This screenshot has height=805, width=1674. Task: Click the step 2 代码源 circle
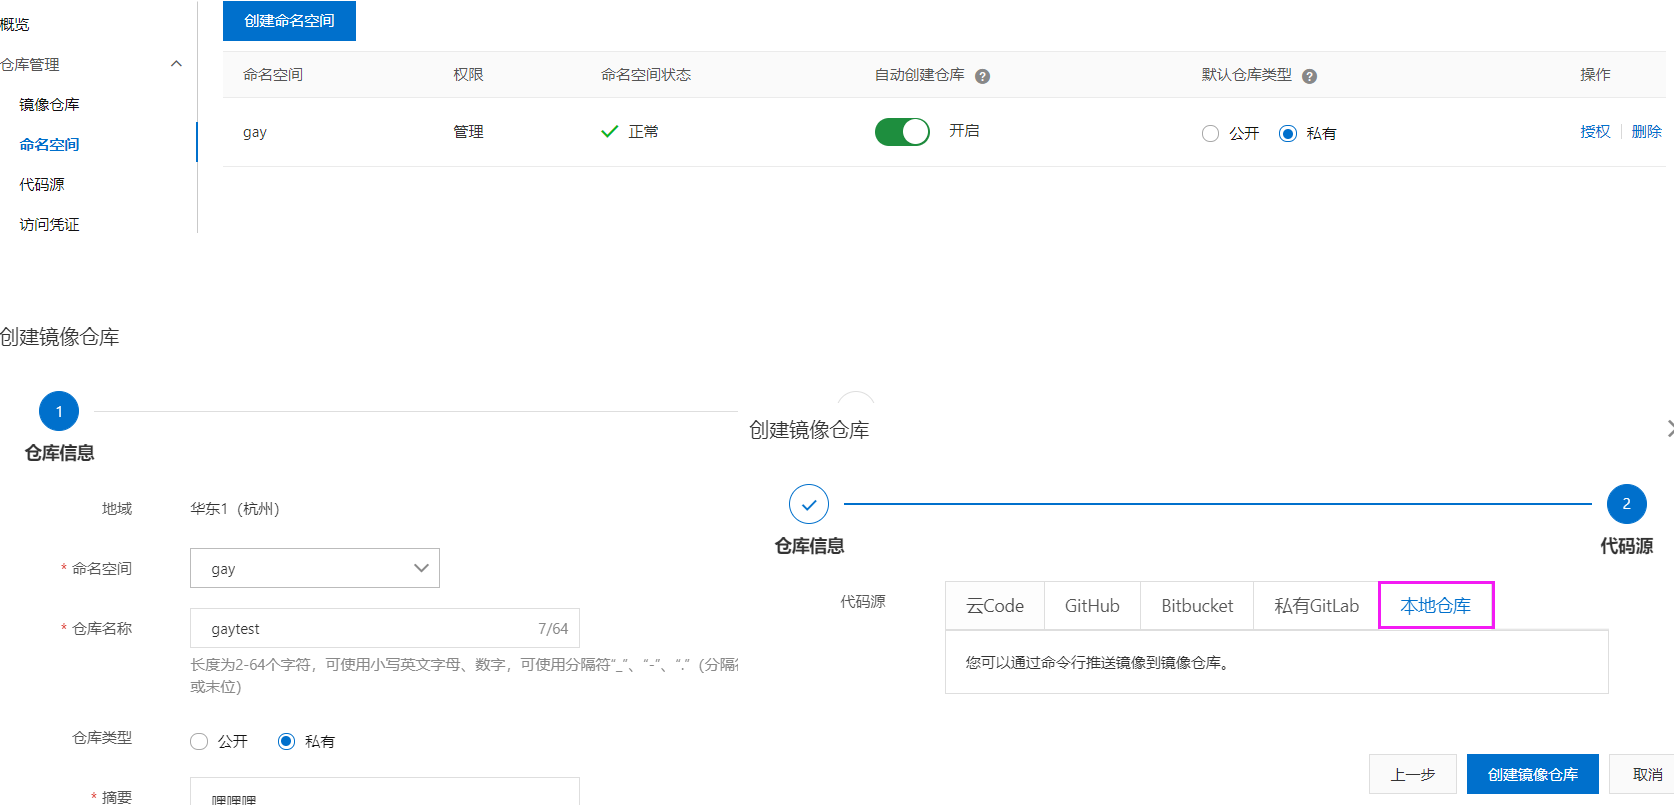[1626, 504]
